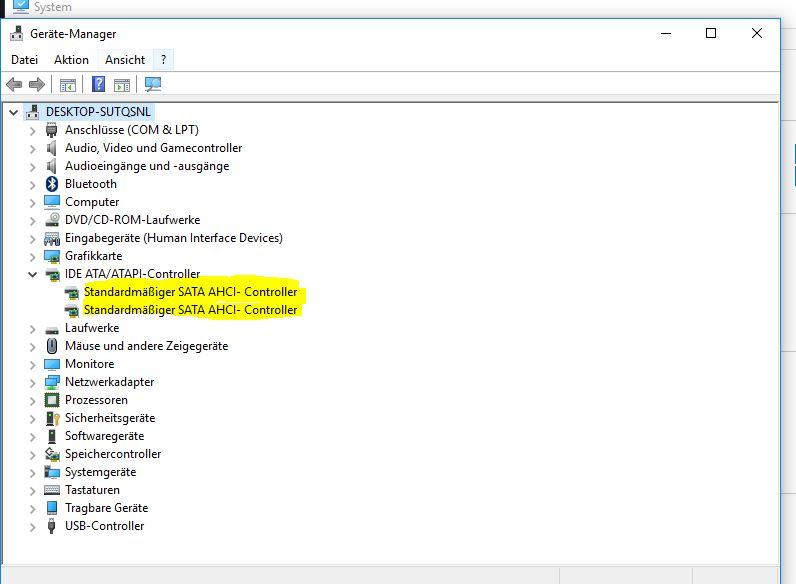Toggle the console tree view toolbar icon
Image resolution: width=796 pixels, height=584 pixels.
(68, 85)
